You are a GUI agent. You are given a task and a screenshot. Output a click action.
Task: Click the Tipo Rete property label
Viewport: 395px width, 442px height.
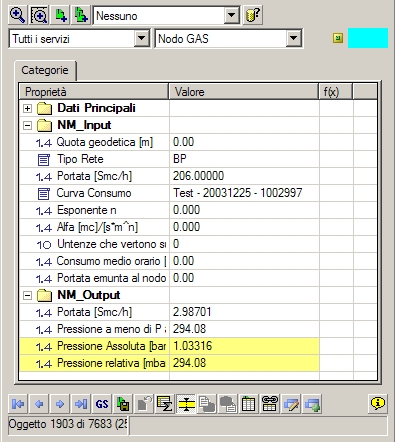80,159
